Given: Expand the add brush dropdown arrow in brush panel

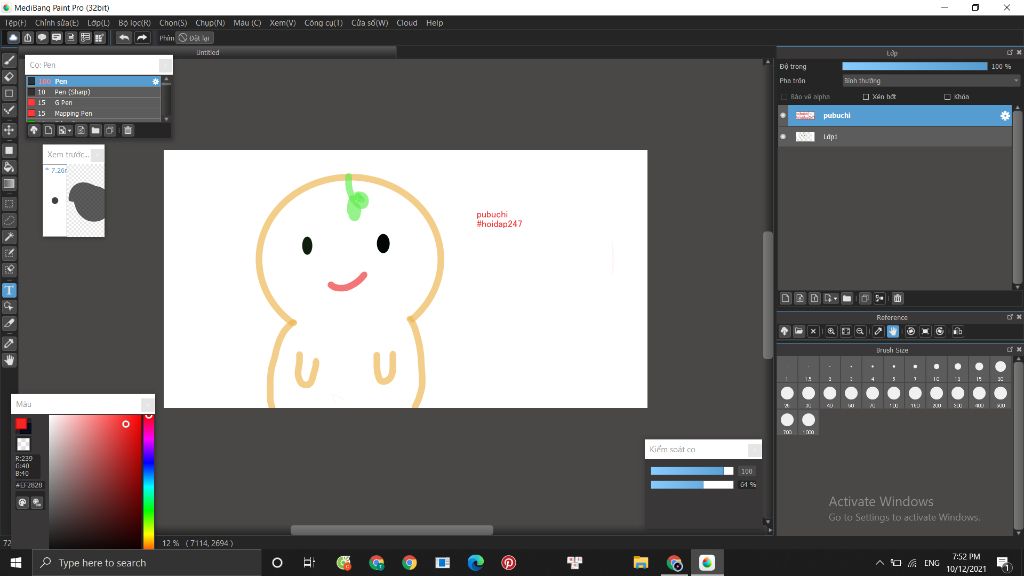Looking at the screenshot, I should pos(71,130).
